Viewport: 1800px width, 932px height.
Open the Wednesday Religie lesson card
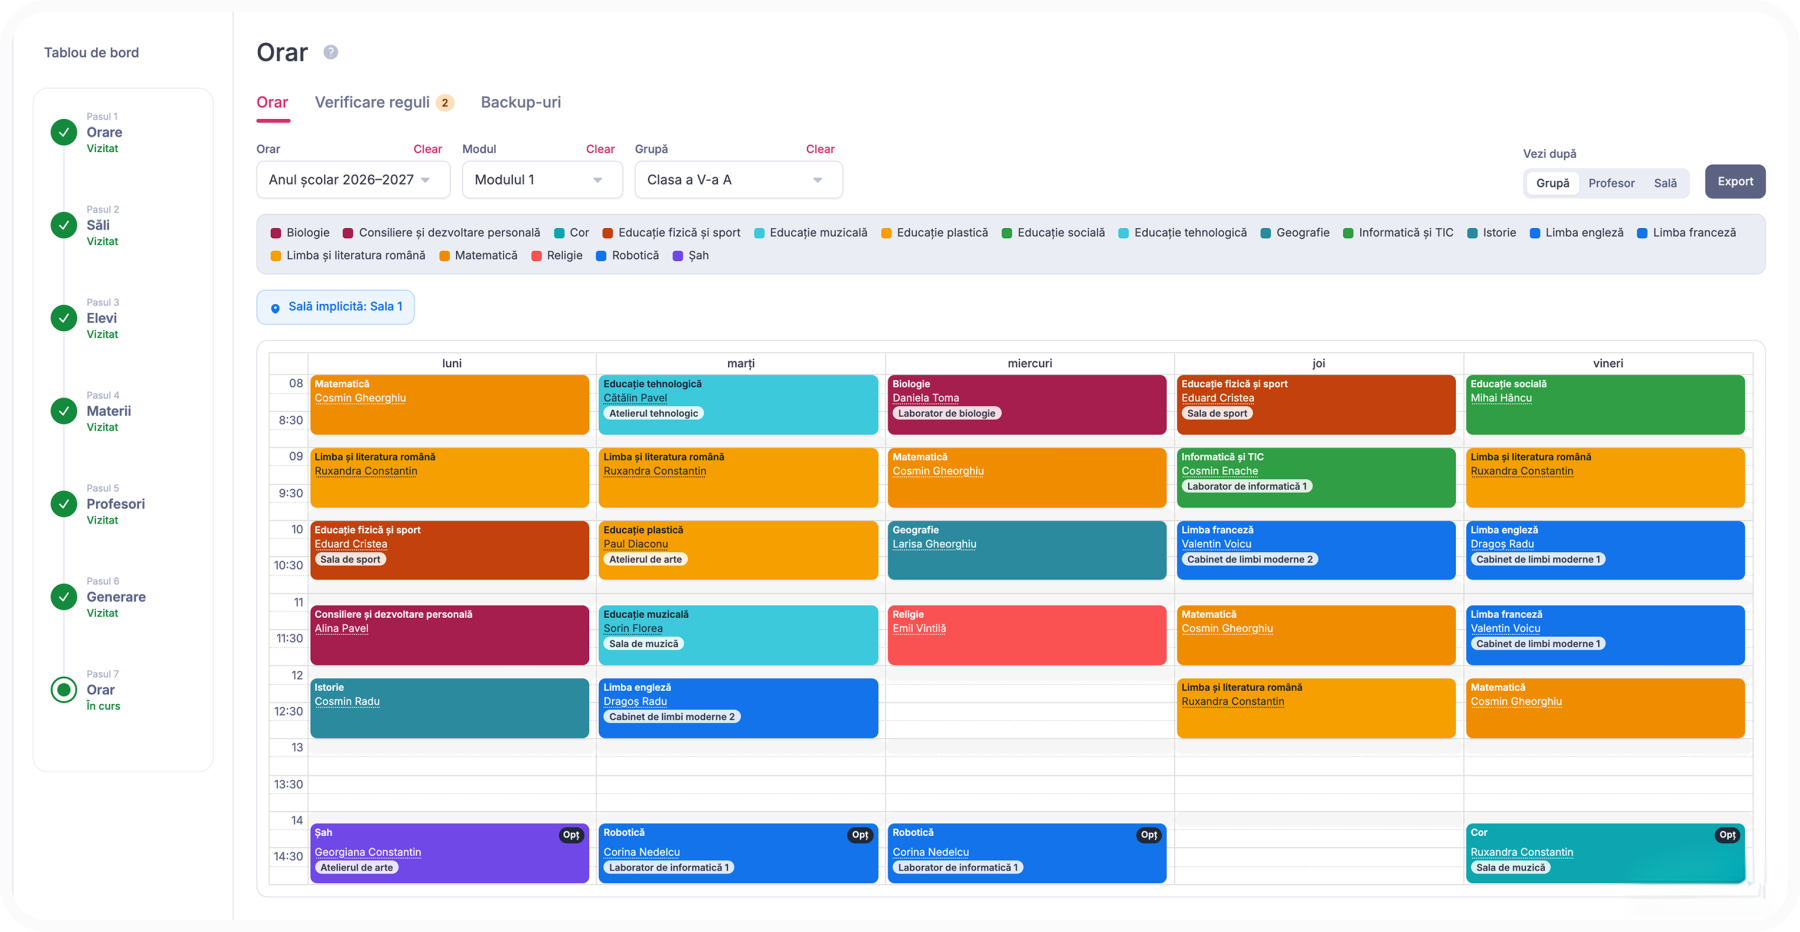(x=1027, y=635)
